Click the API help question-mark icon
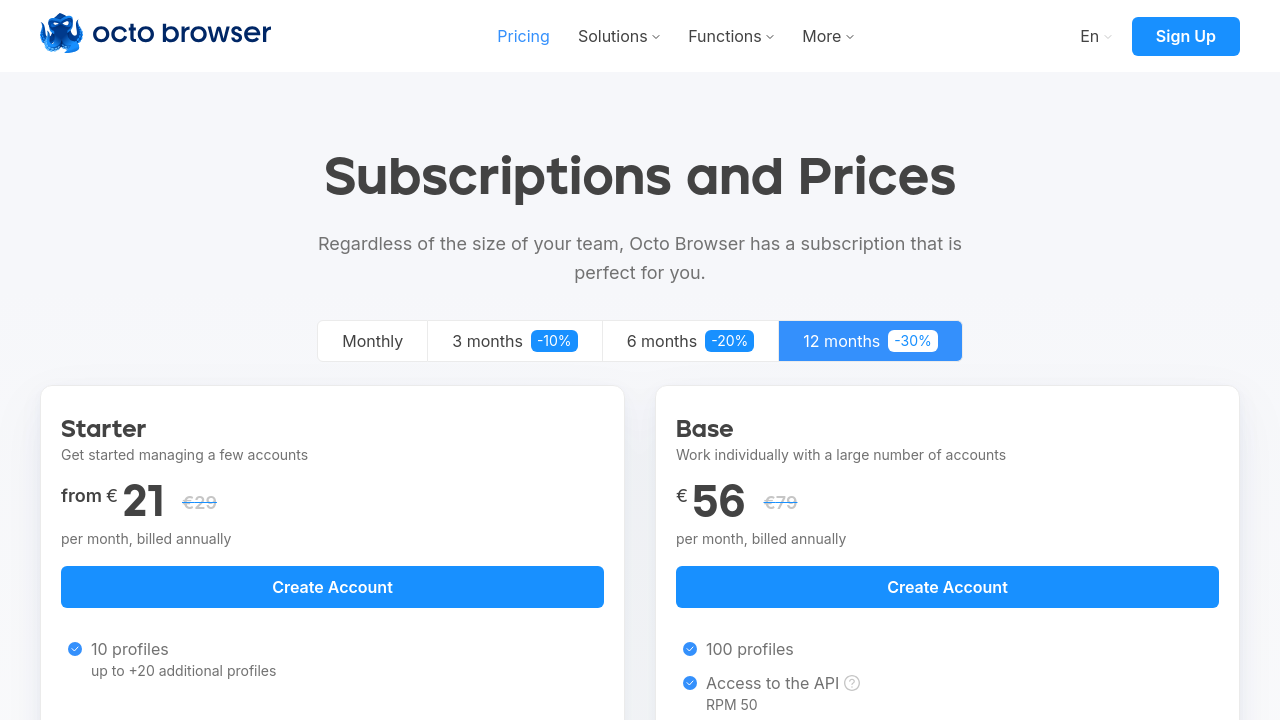Viewport: 1280px width, 720px height. [x=852, y=683]
